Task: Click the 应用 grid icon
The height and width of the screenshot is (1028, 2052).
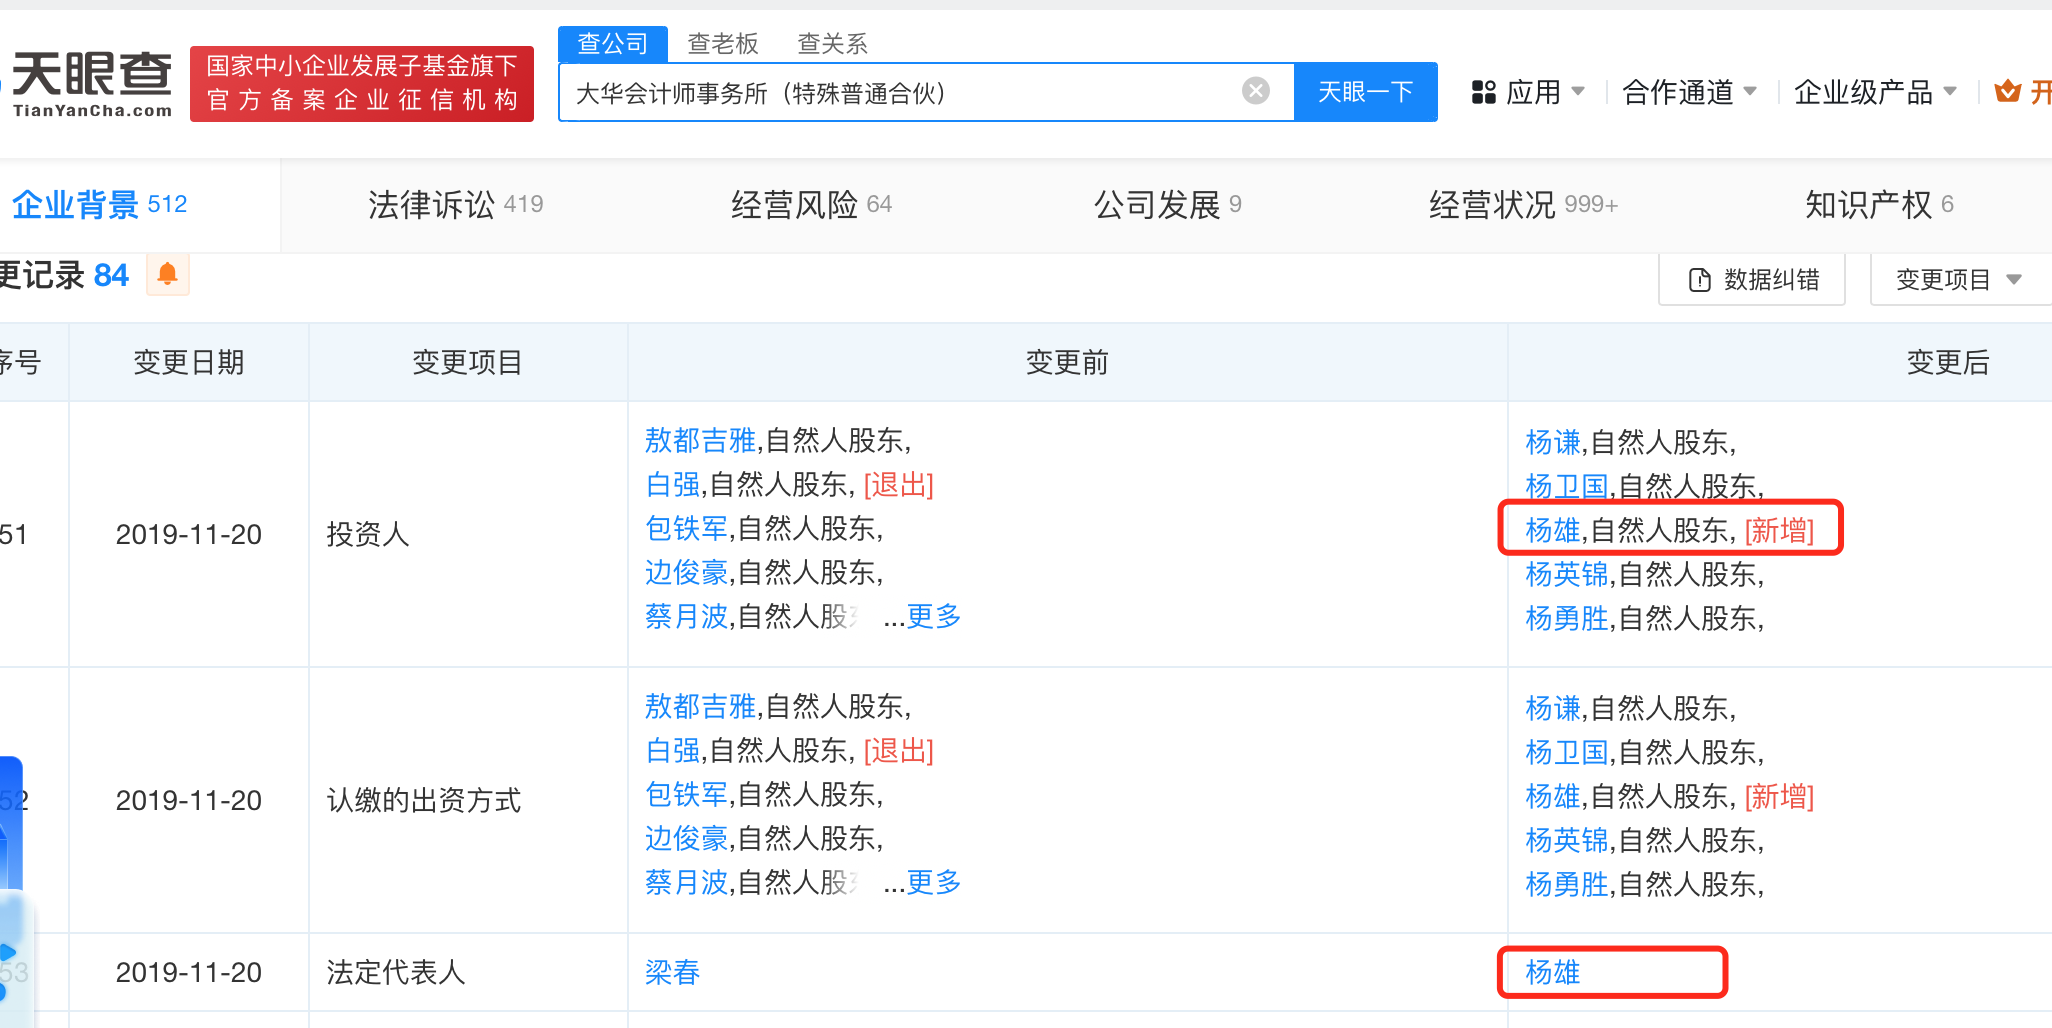Action: (1483, 93)
